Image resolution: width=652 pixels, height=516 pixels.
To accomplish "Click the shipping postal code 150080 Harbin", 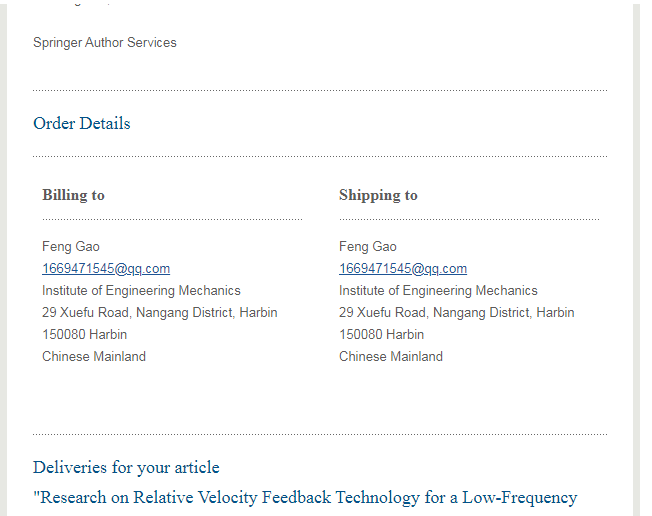I will [x=381, y=335].
